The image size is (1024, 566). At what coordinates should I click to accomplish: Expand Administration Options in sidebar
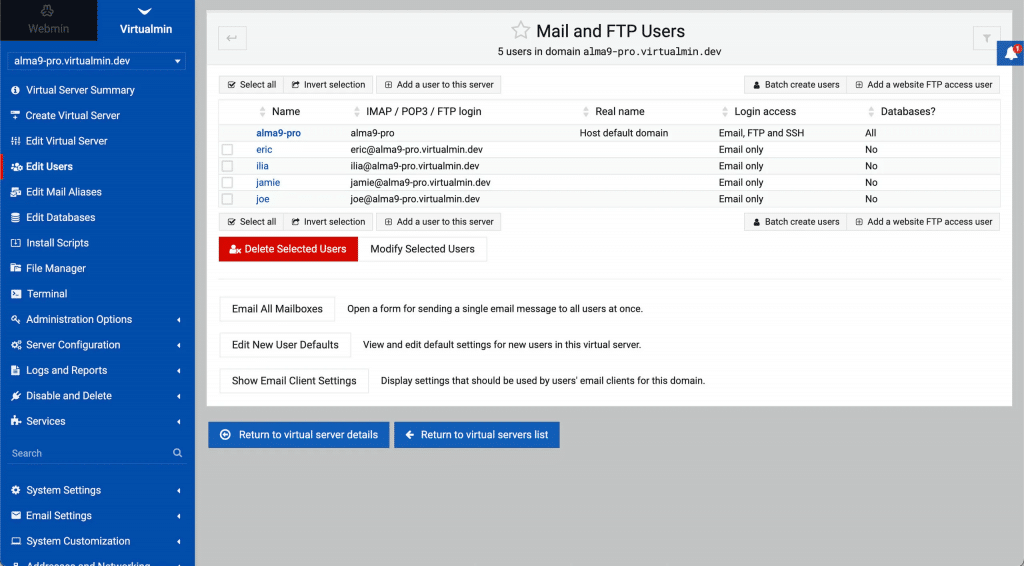point(79,320)
